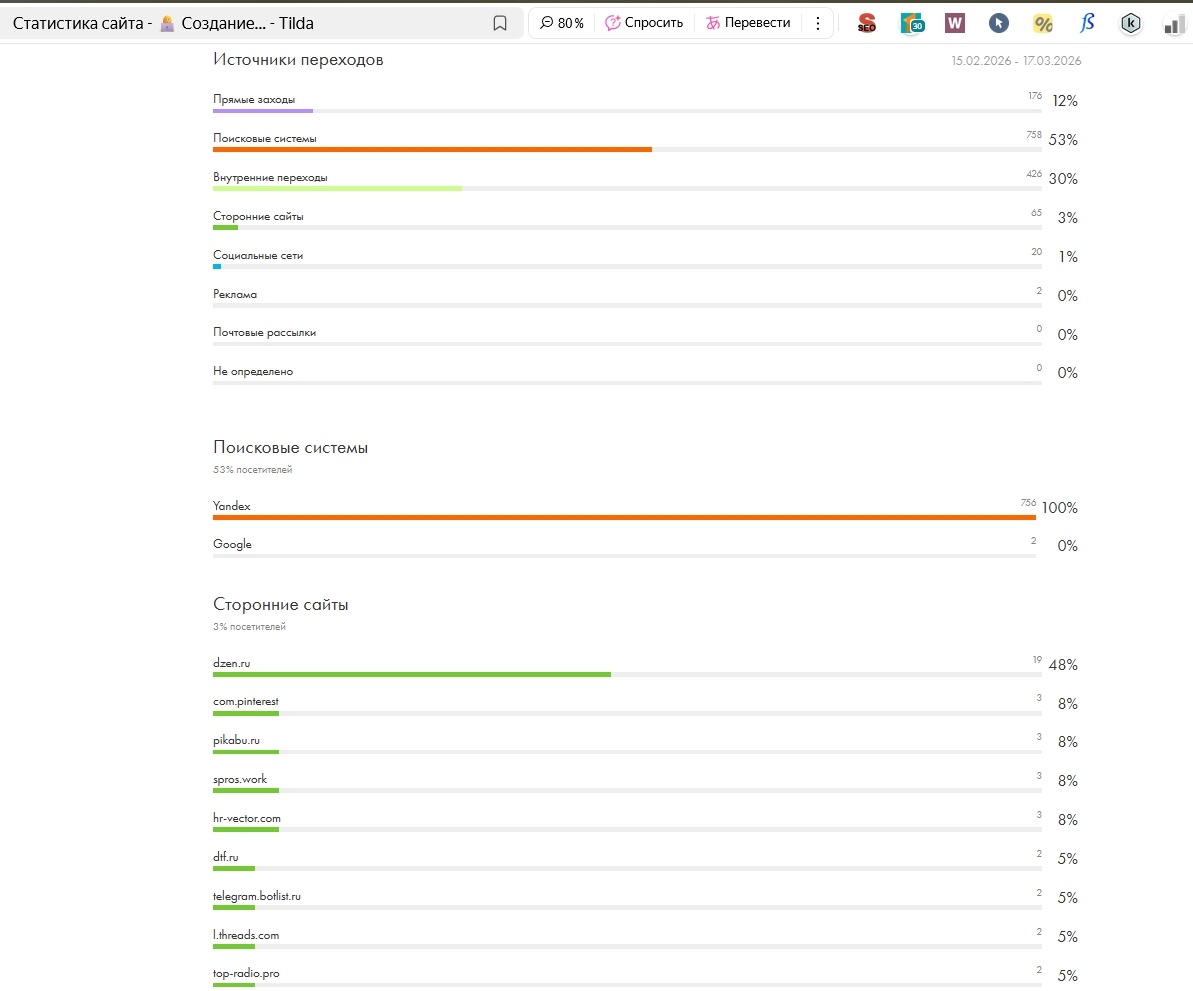Click the blue fs font extension icon
The height and width of the screenshot is (991, 1193).
(1087, 23)
